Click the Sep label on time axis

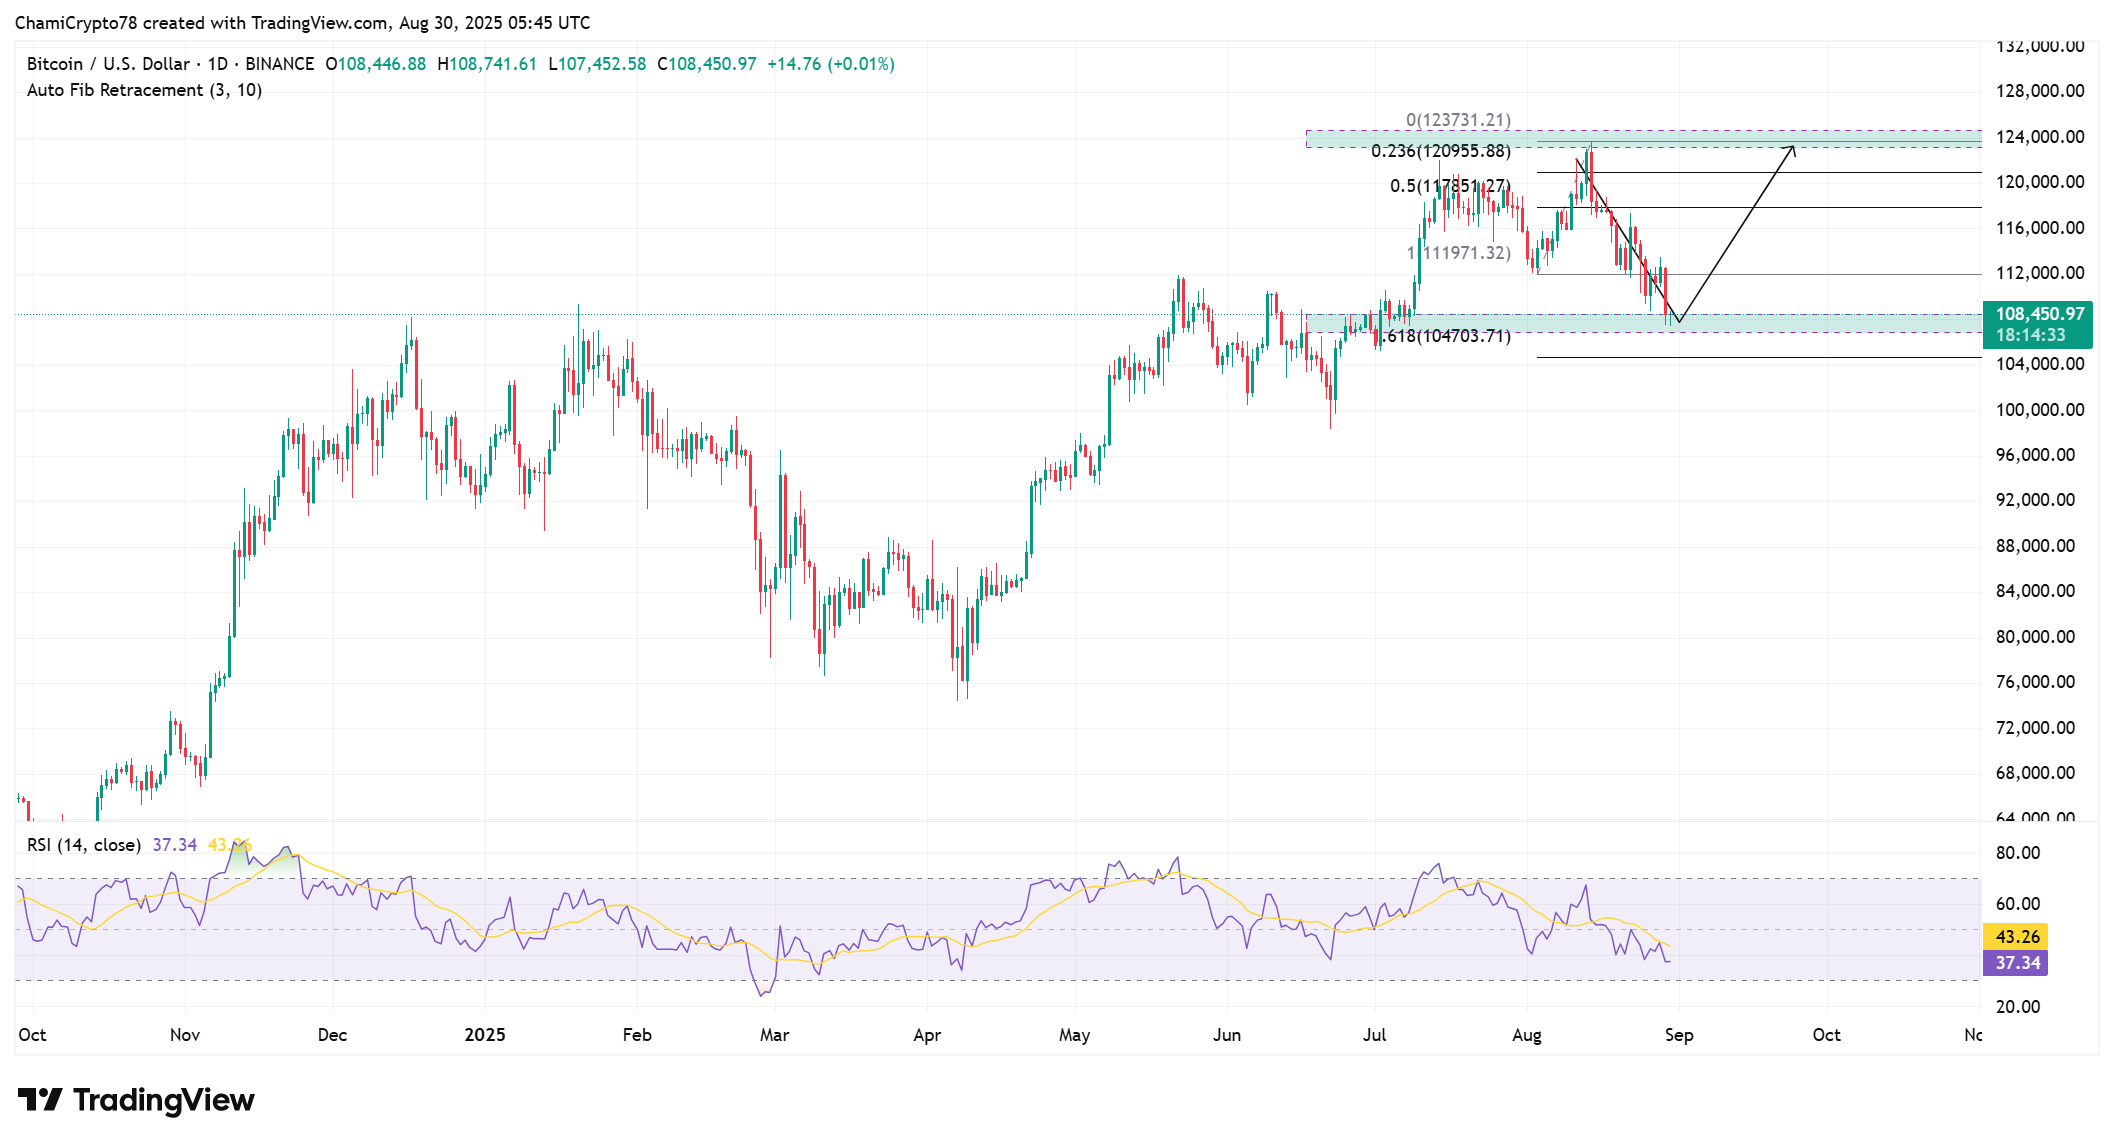tap(1679, 1035)
